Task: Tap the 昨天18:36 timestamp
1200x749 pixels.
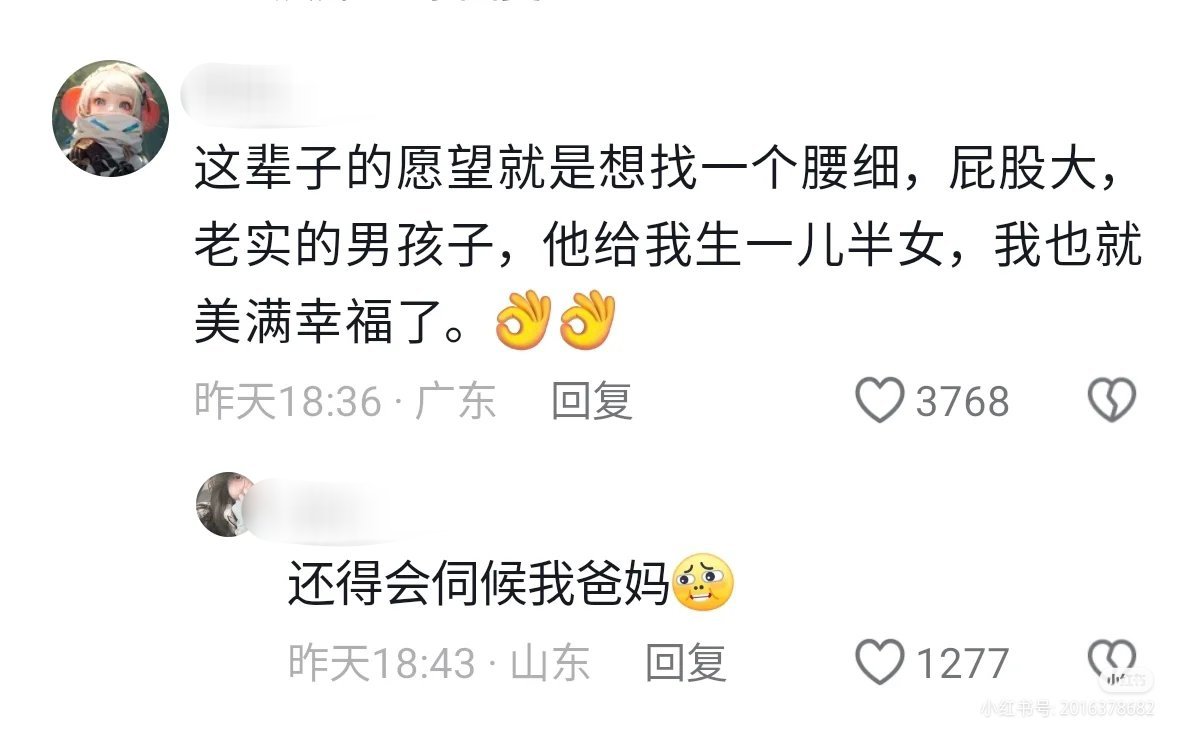Action: pyautogui.click(x=288, y=401)
